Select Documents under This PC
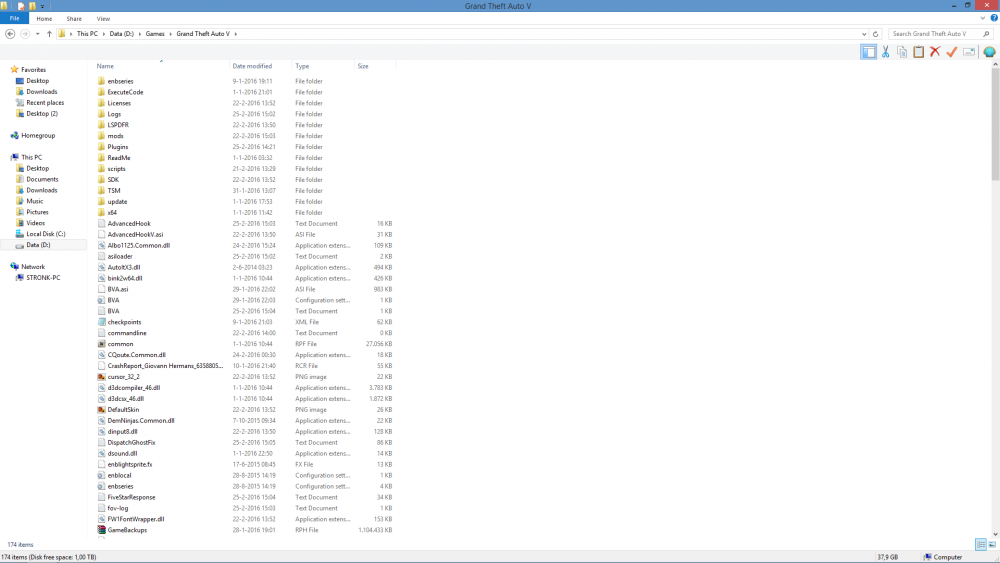Screen dimensions: 1000x563 (42, 179)
